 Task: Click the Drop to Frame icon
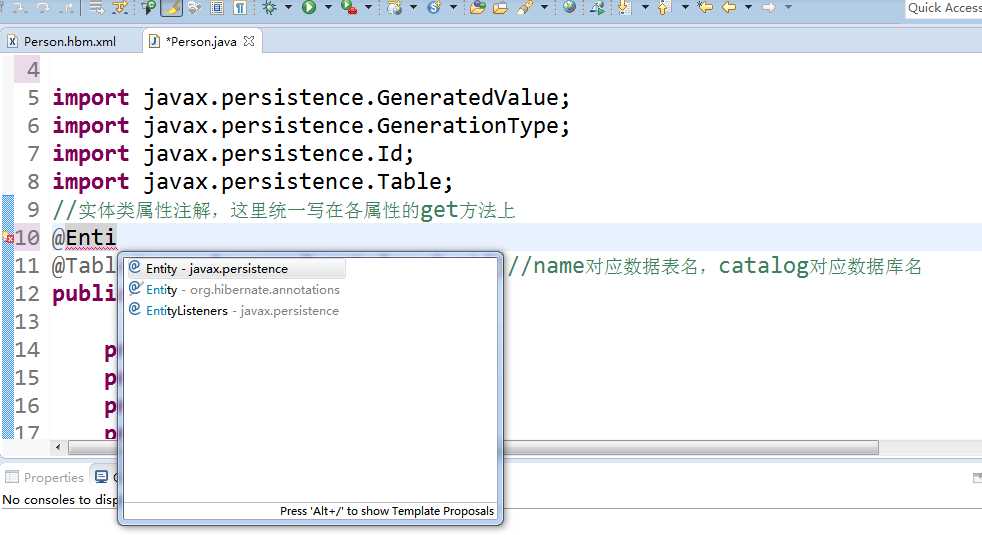[95, 8]
